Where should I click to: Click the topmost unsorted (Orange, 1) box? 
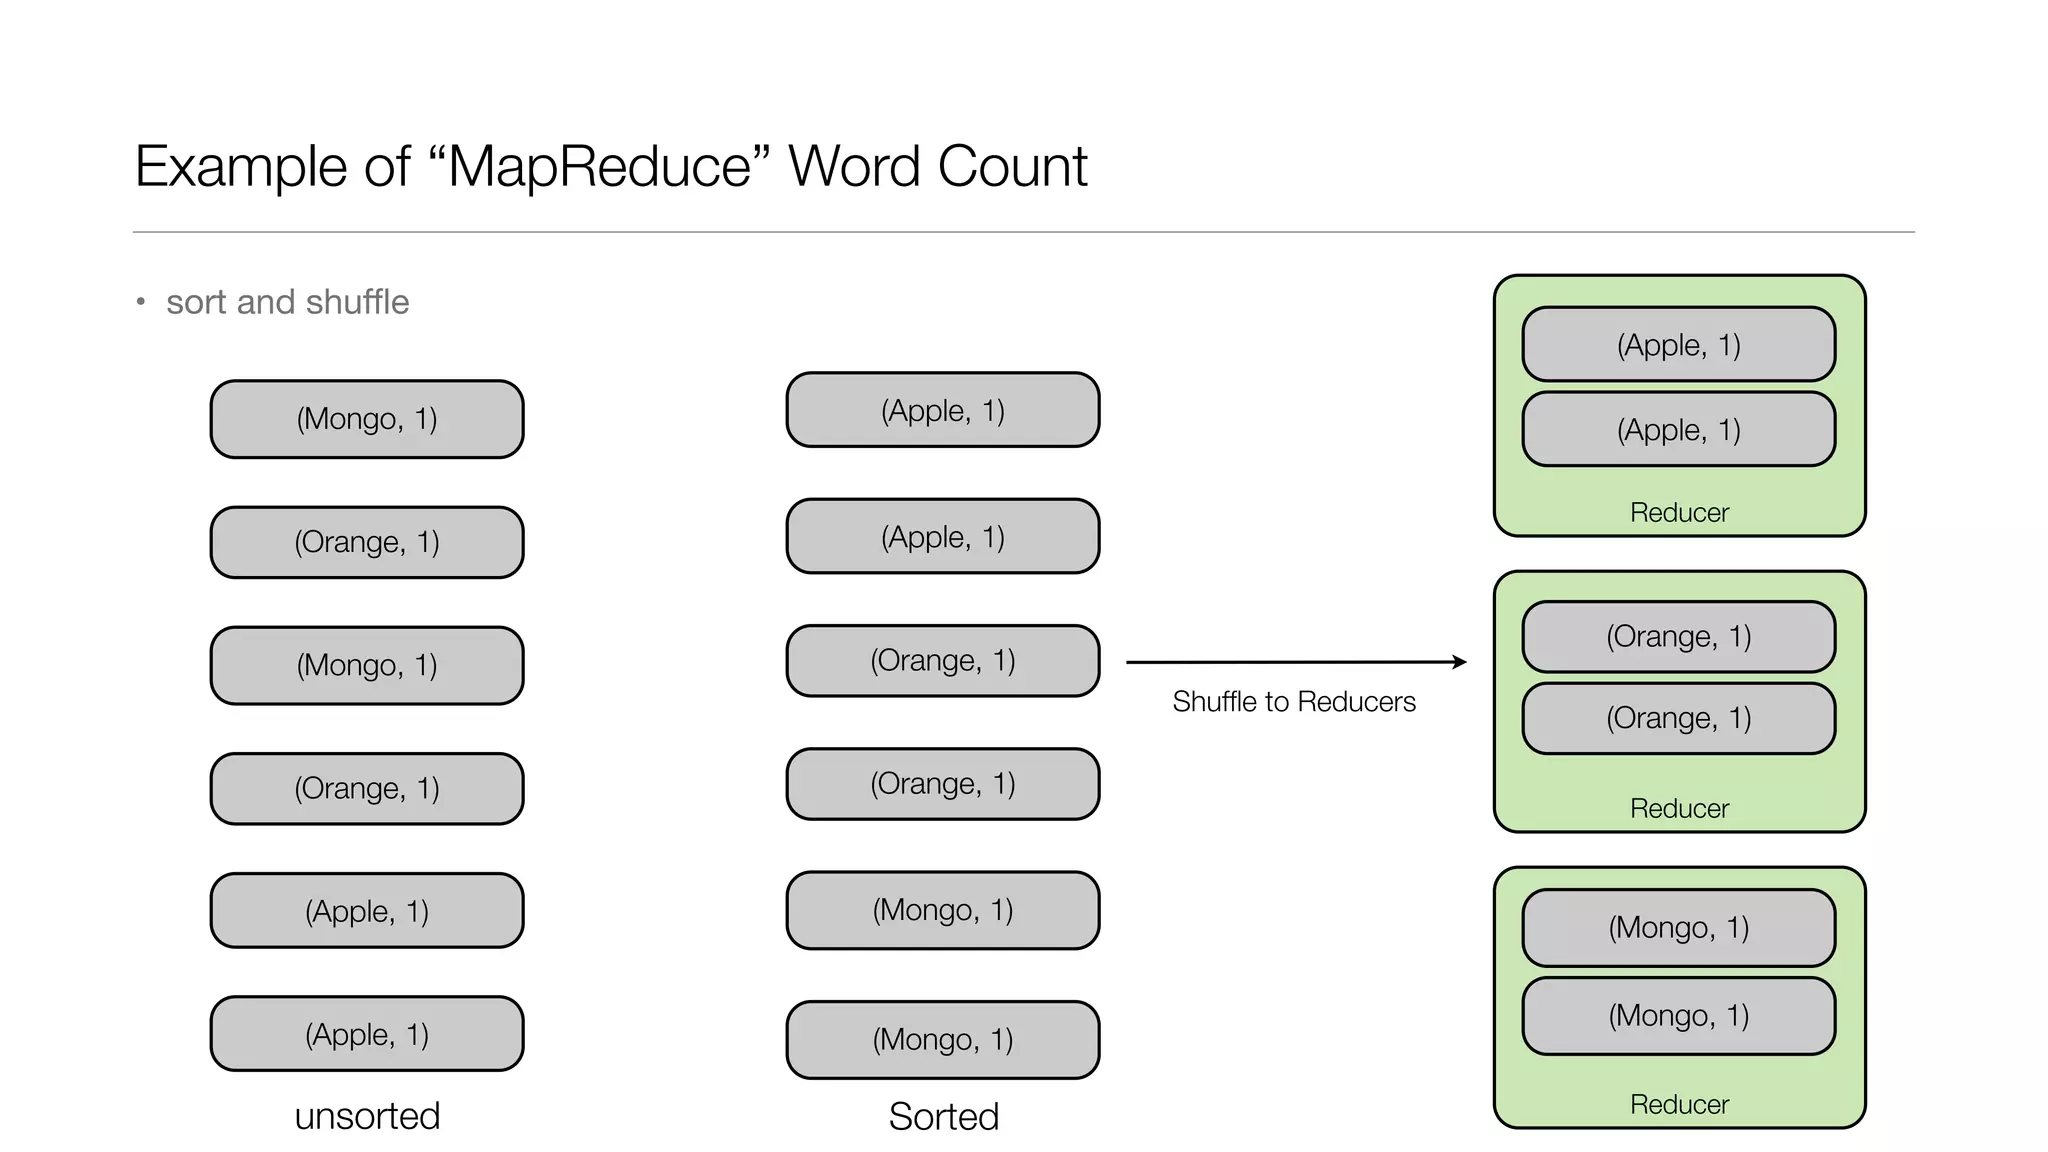367,542
